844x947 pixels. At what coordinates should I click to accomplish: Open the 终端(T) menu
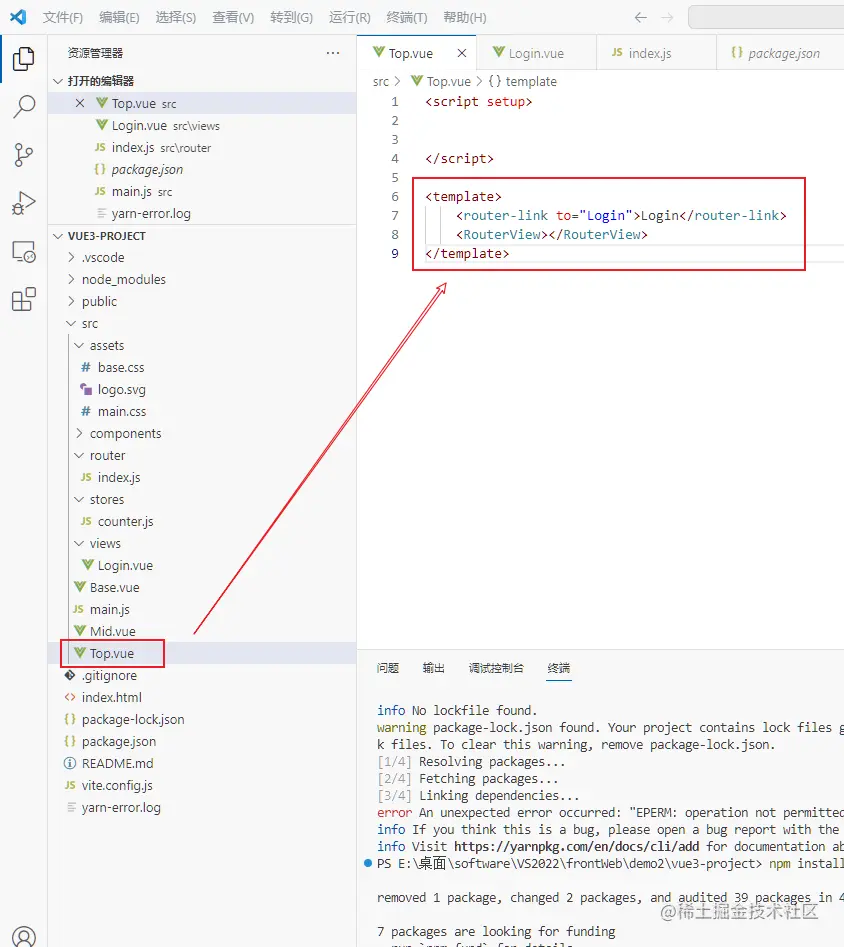point(407,18)
